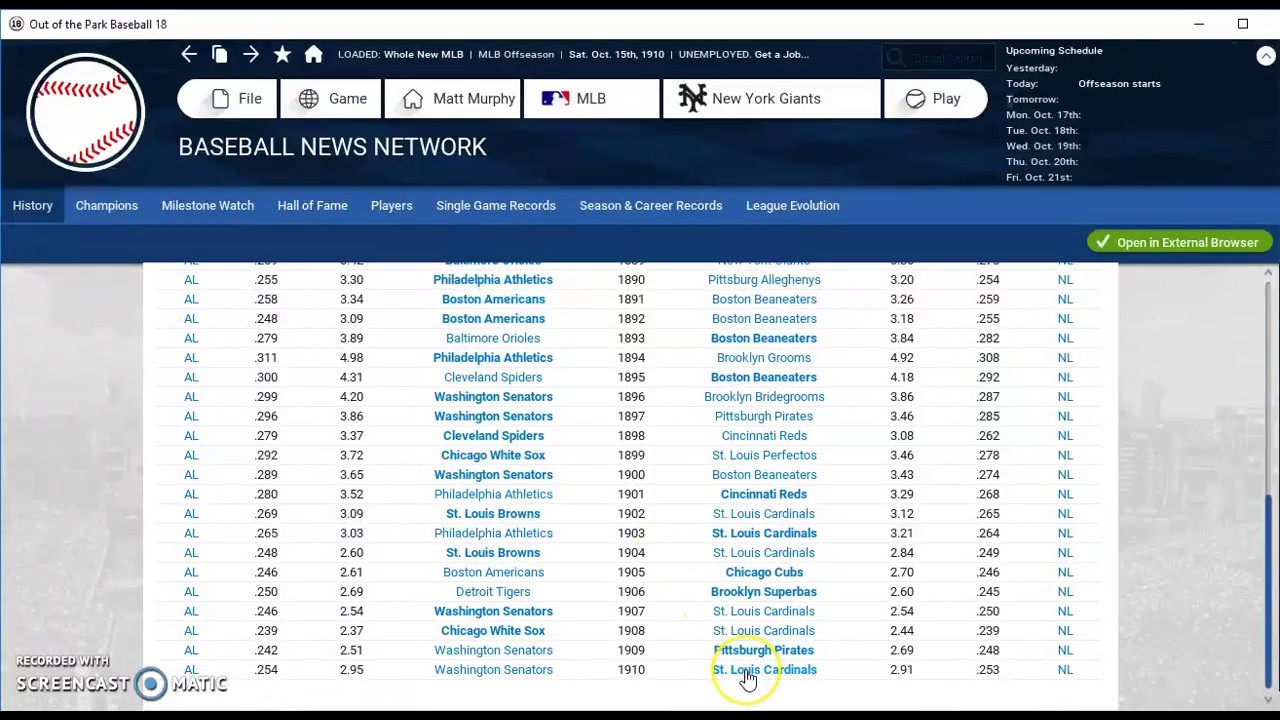Go forward with the right arrow icon
1280x720 pixels.
[x=251, y=54]
